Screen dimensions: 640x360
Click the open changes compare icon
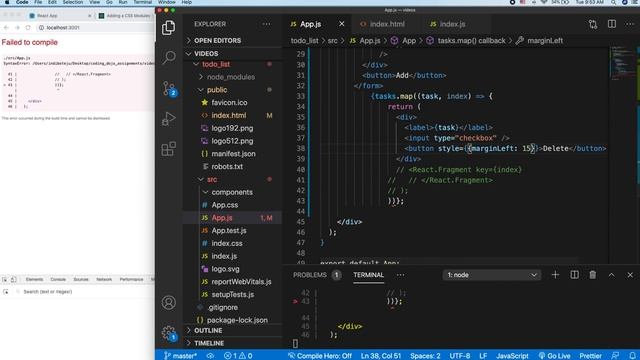593,24
